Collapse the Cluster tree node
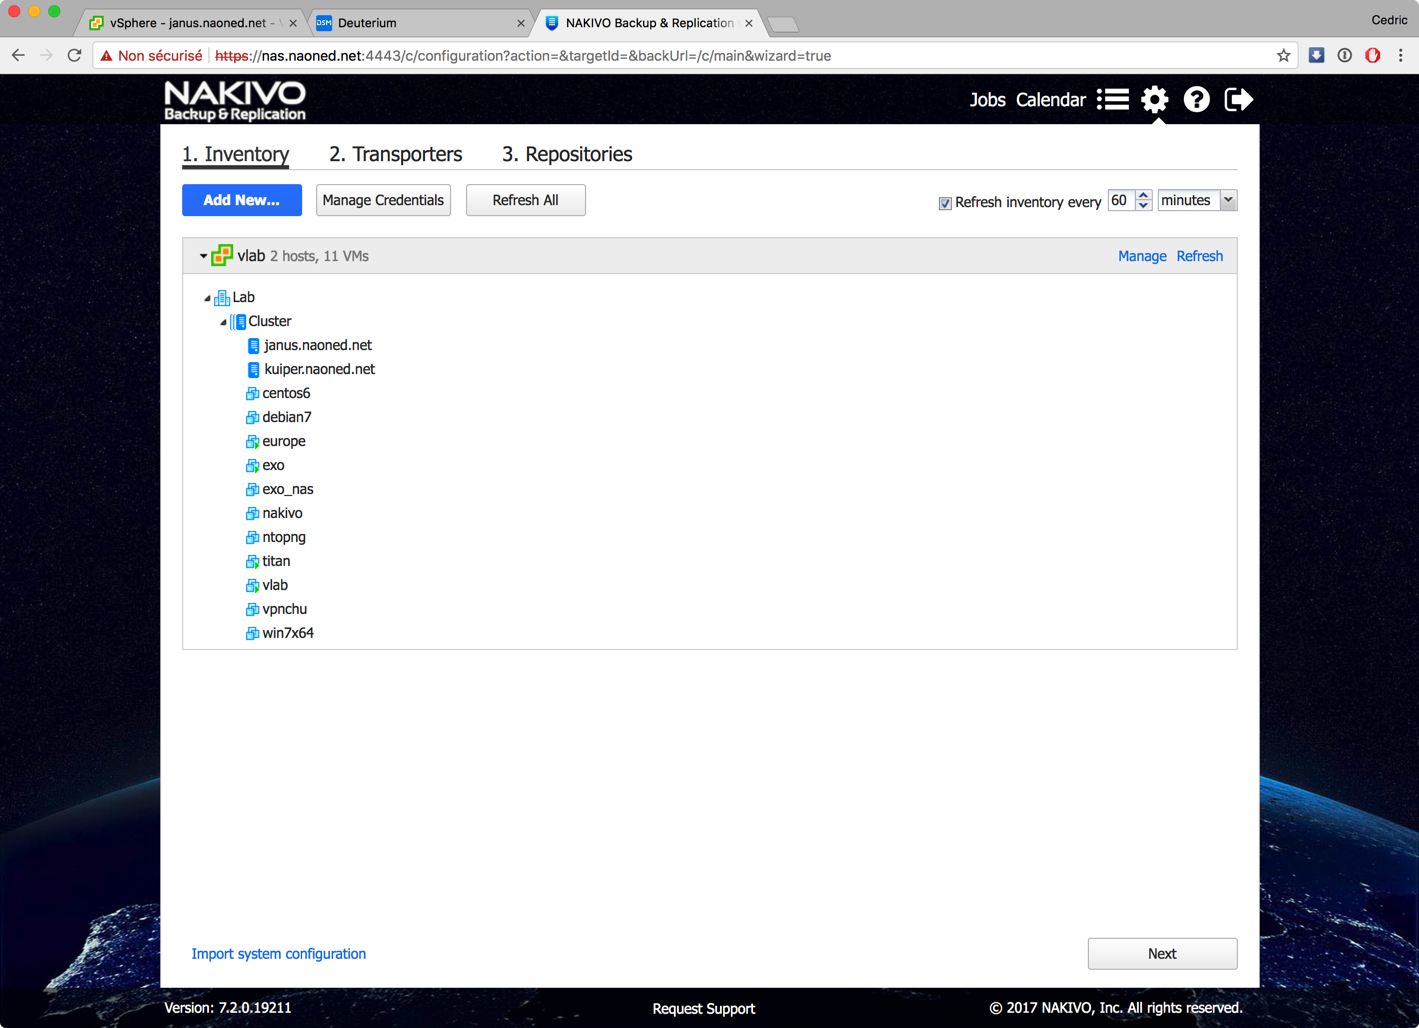Viewport: 1419px width, 1028px height. click(224, 322)
